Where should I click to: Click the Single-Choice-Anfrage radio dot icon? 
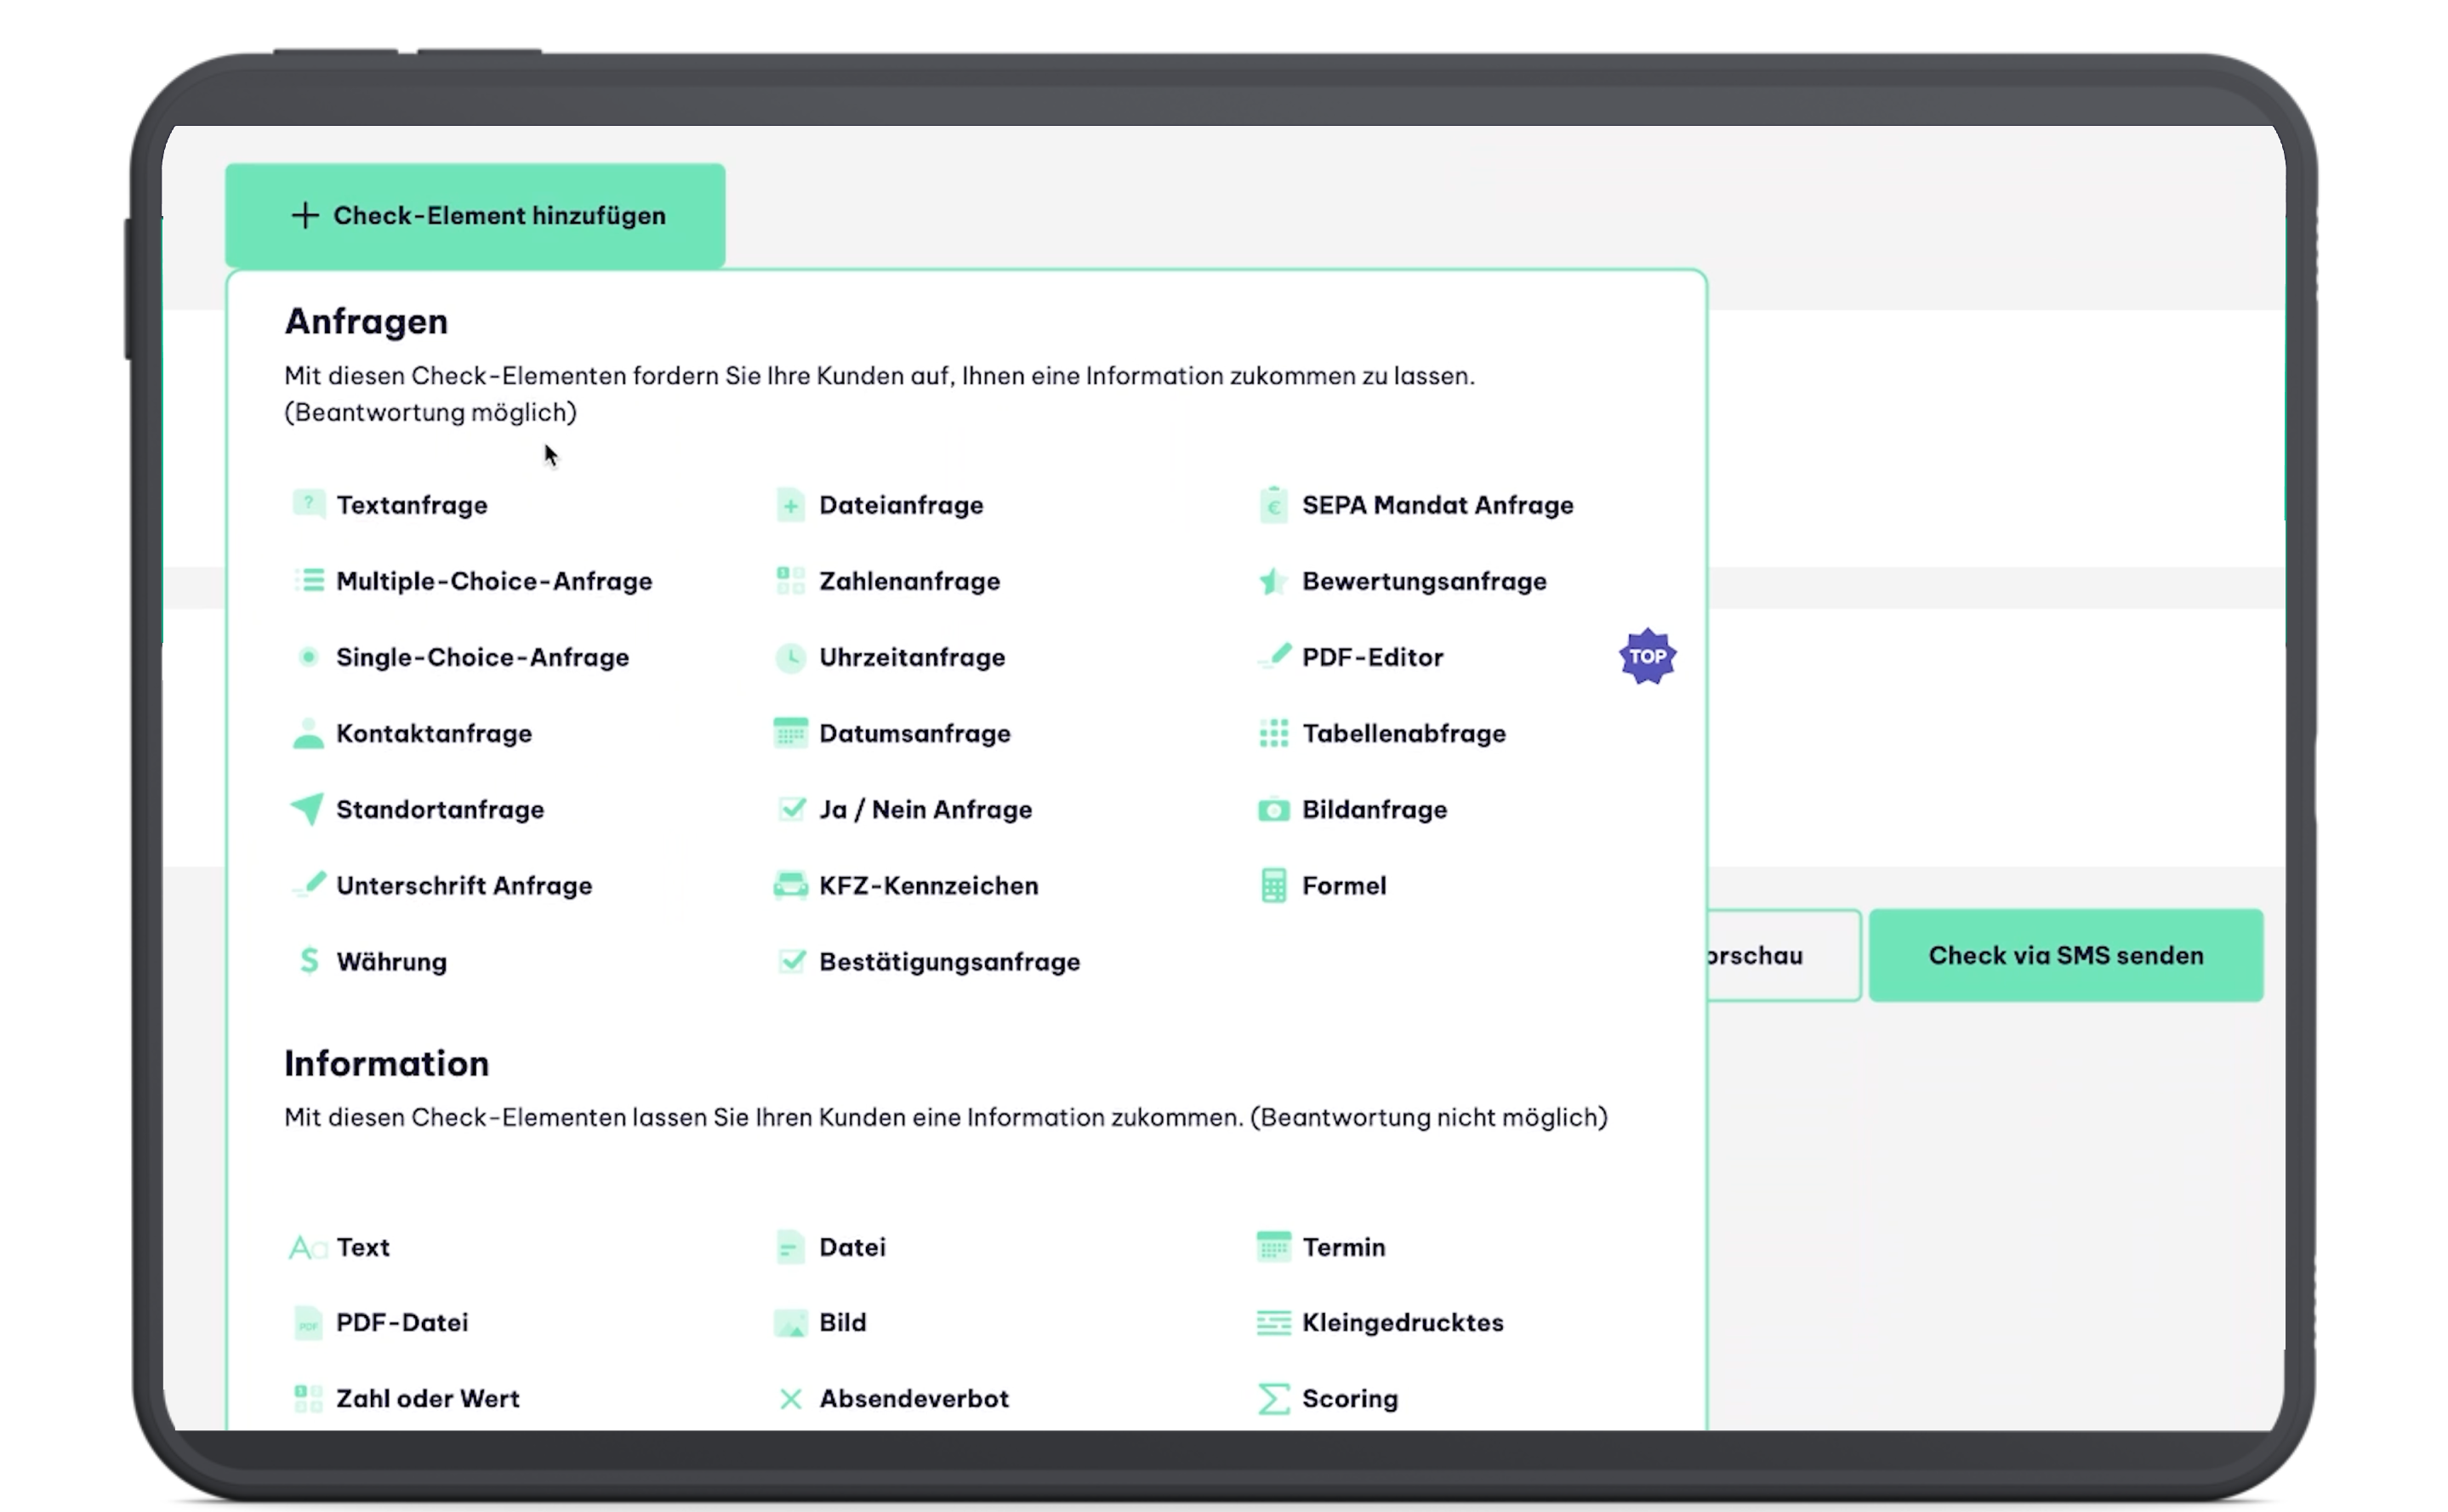[x=308, y=656]
